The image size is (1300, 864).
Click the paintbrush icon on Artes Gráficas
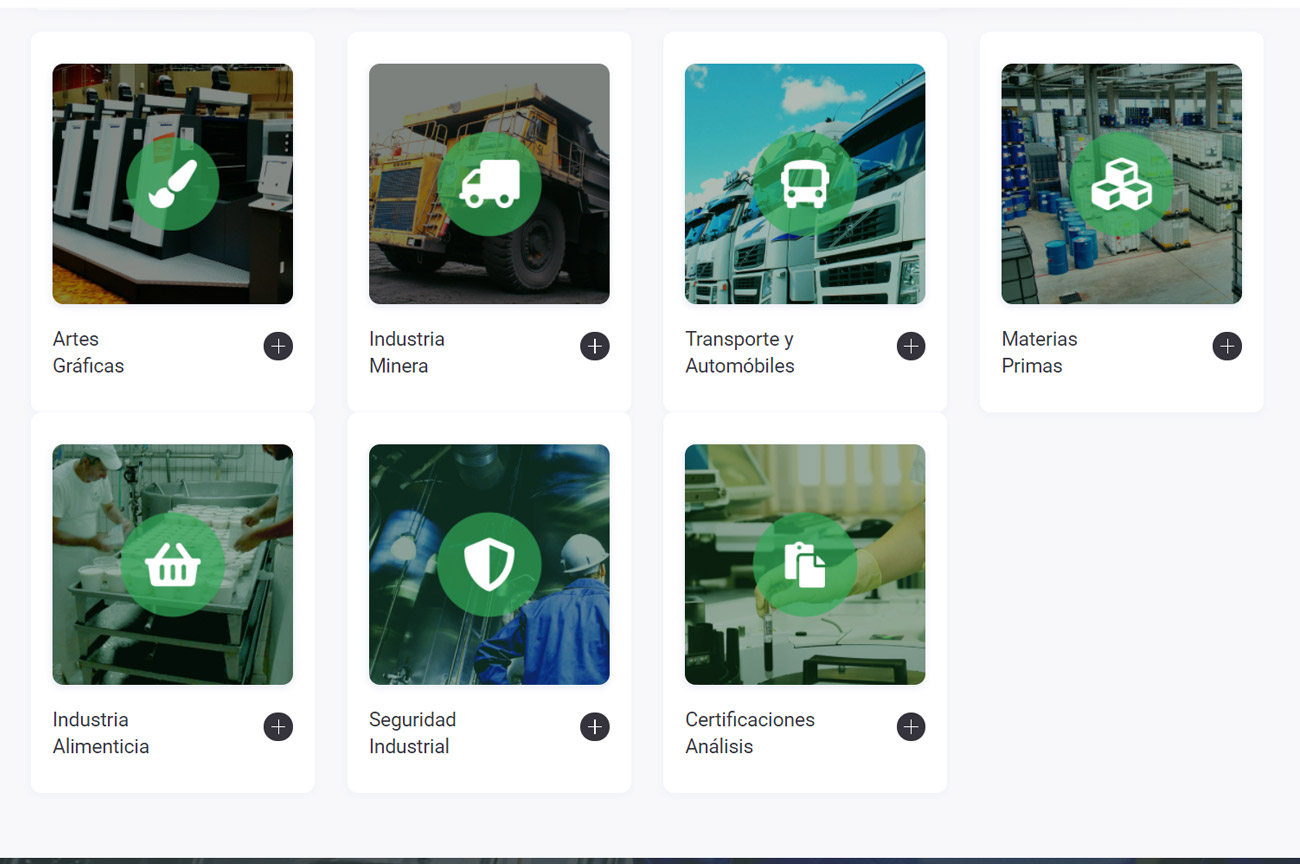[x=172, y=184]
